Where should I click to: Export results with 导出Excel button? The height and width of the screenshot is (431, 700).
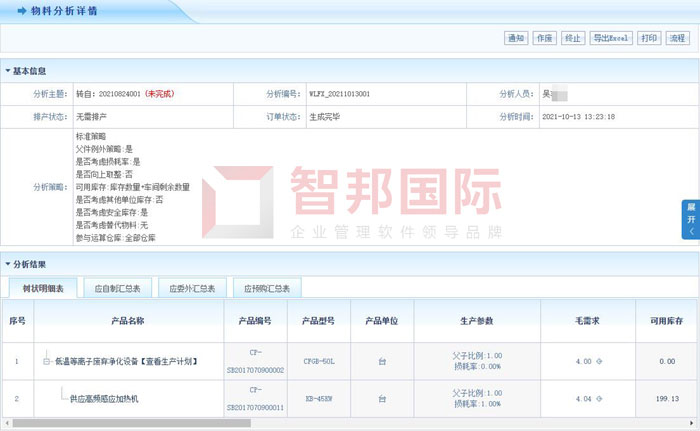[x=611, y=38]
